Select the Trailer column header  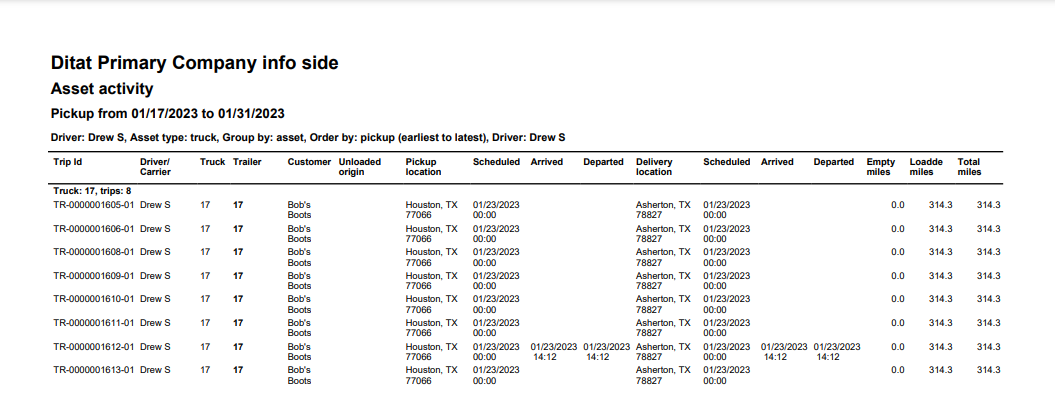click(x=247, y=162)
